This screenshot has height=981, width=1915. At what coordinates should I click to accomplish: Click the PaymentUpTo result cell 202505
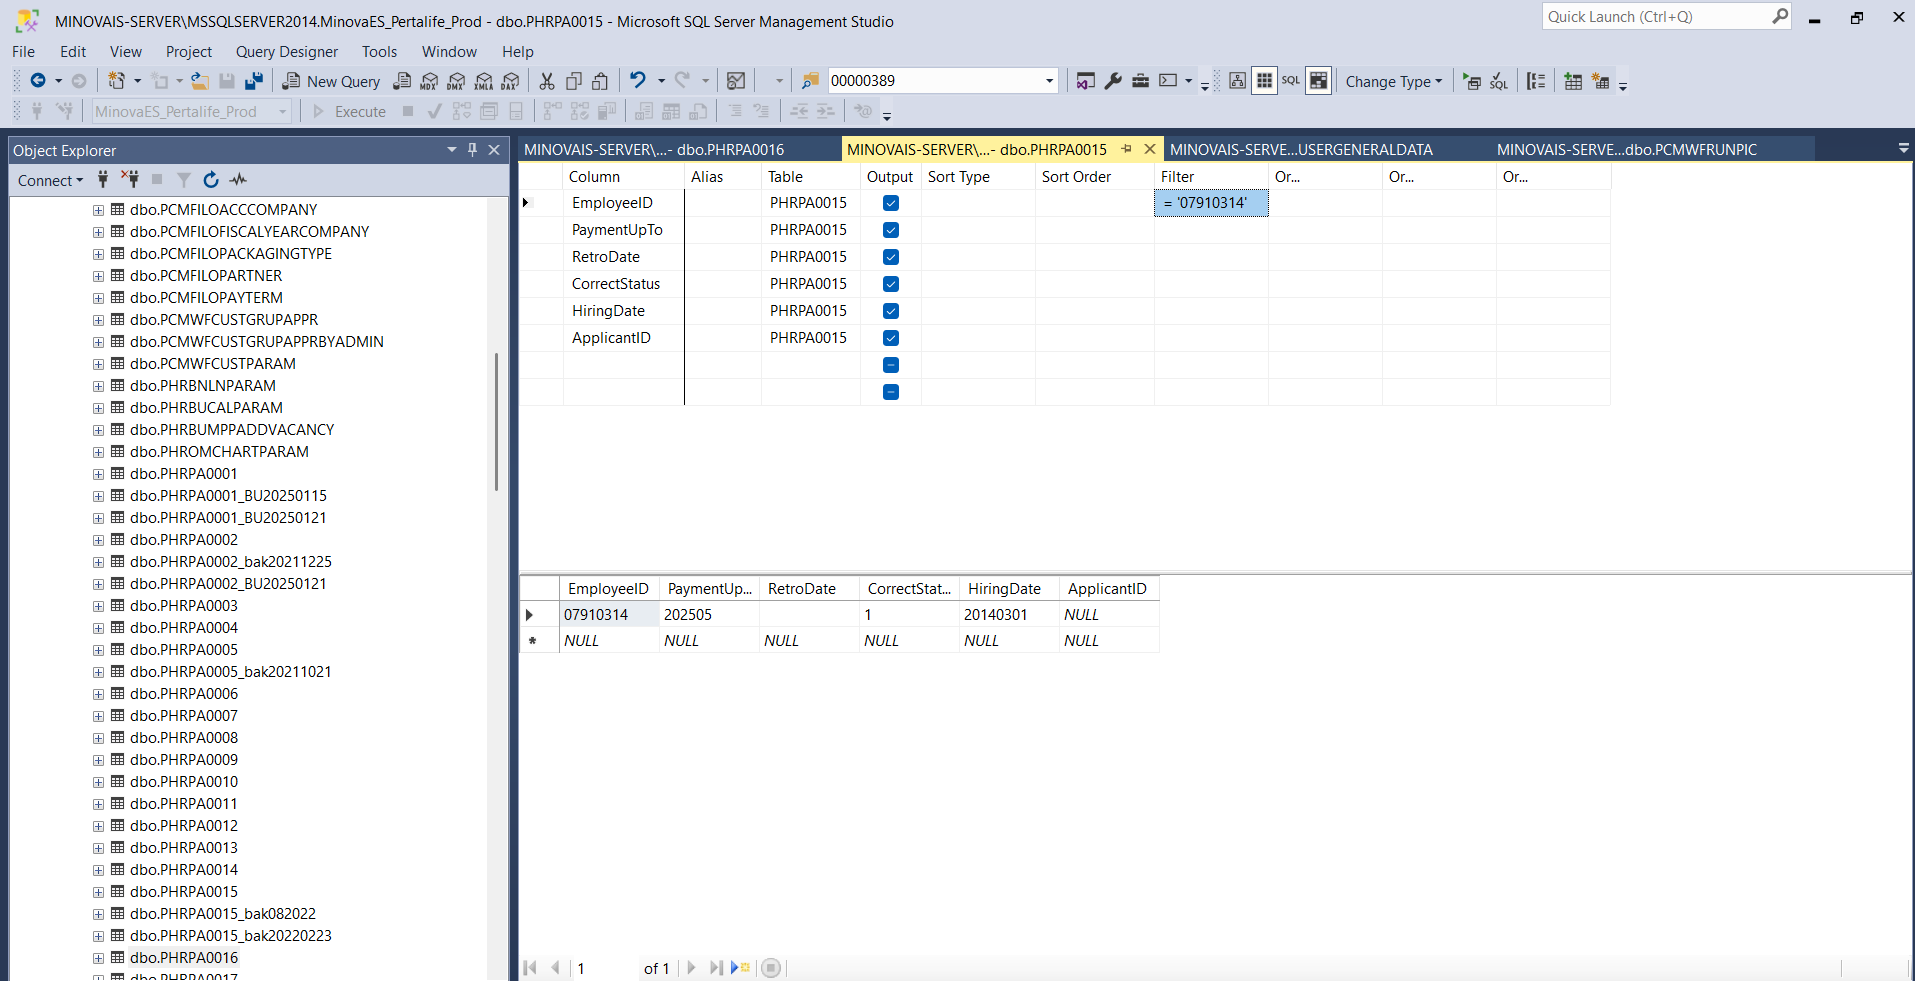click(709, 615)
